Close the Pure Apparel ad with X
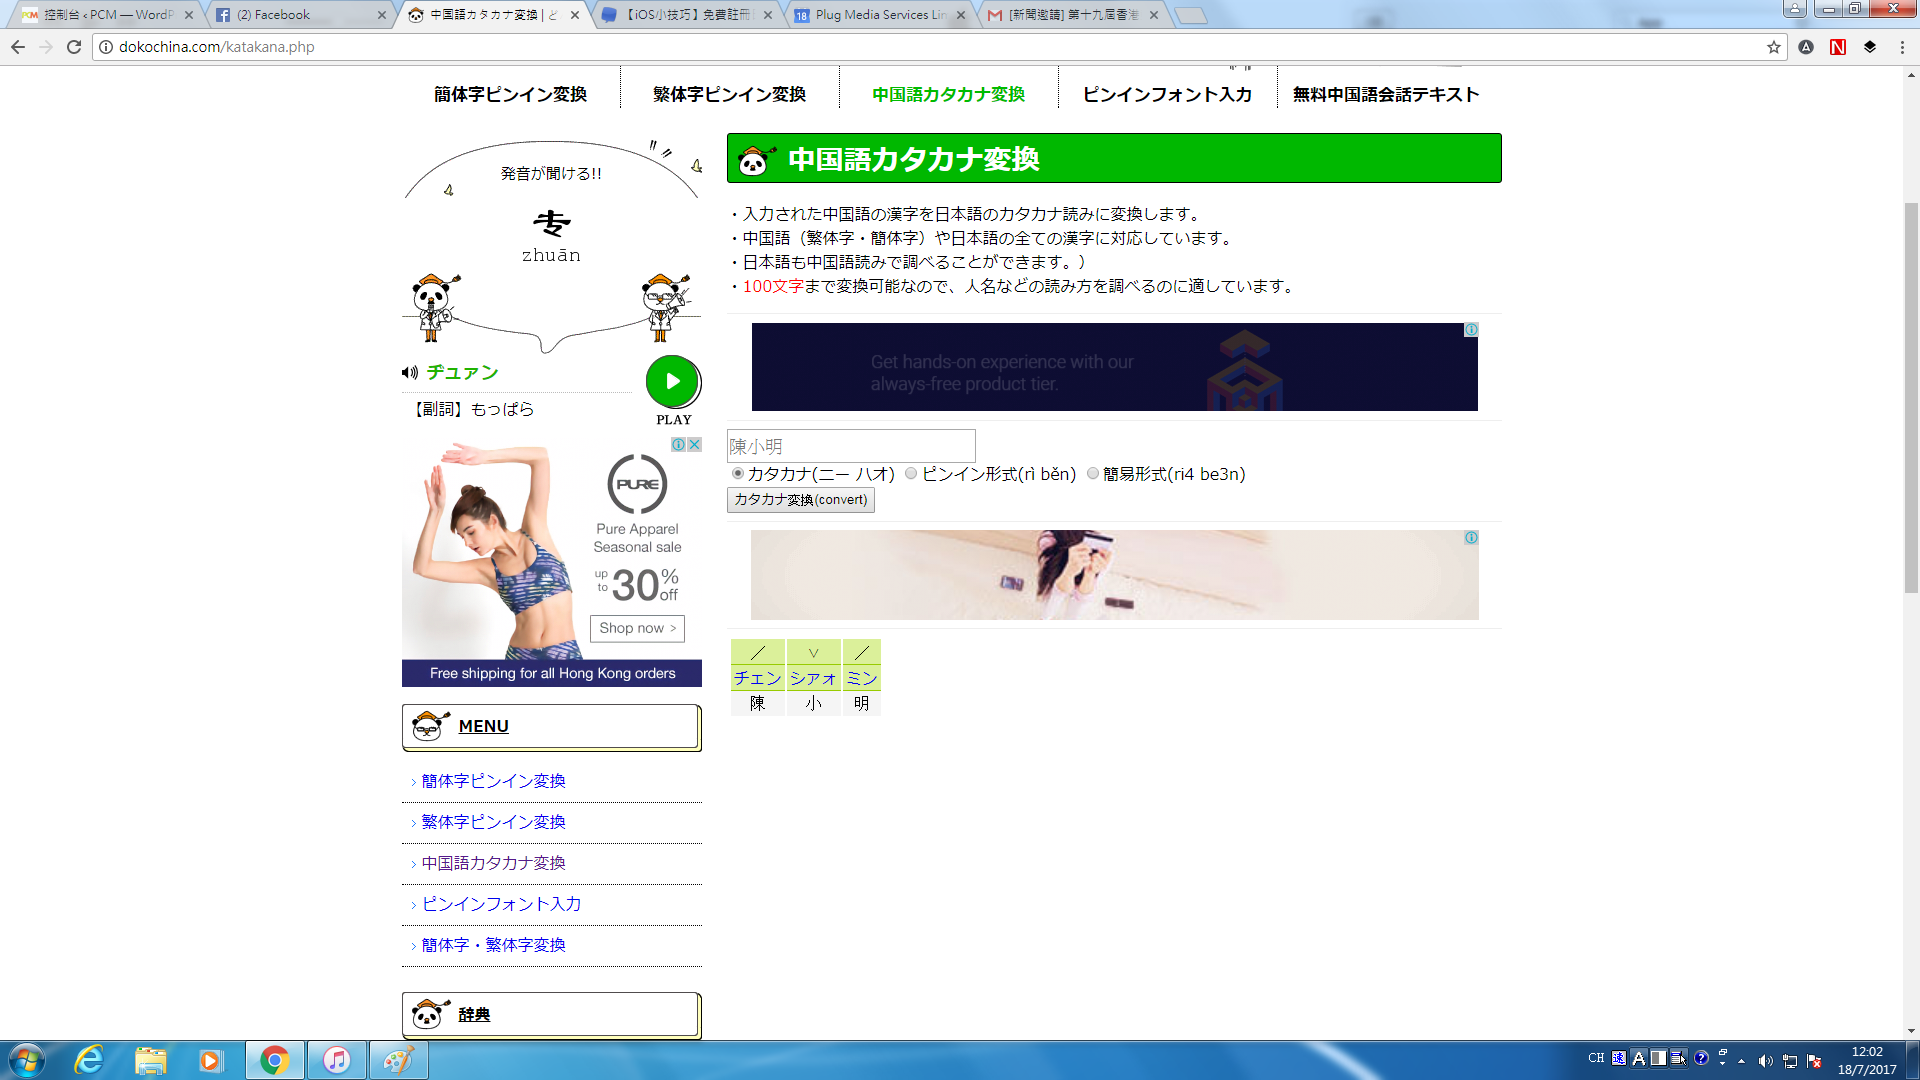Screen dimensions: 1920x1080 (x=695, y=444)
